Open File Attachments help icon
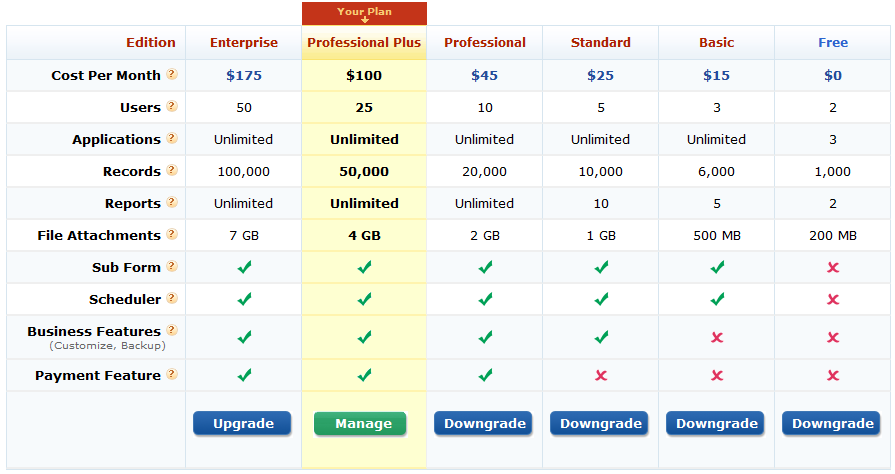Screen dimensions: 895x474 tap(172, 235)
